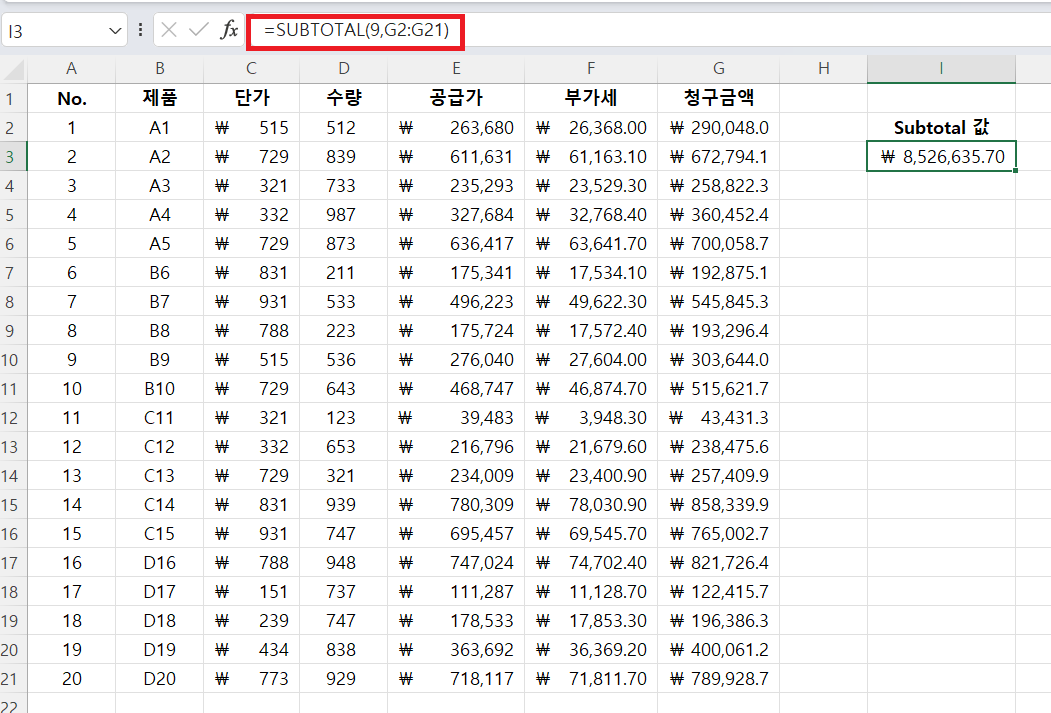Cancel formula entry with the X icon
Screen dimensions: 1051x713
tap(169, 30)
